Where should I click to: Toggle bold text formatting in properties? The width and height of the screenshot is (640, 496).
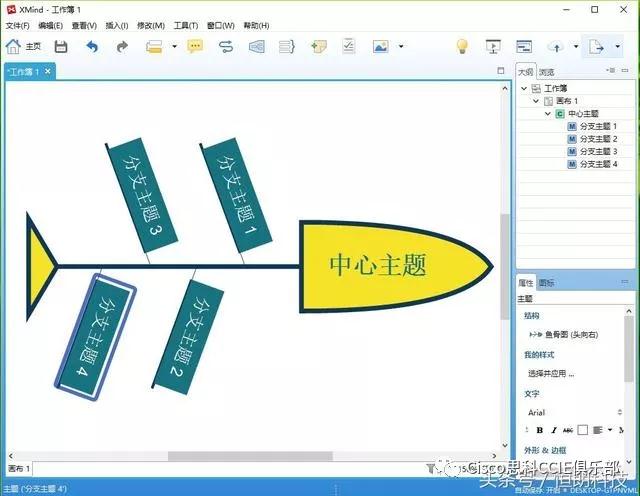(x=539, y=430)
